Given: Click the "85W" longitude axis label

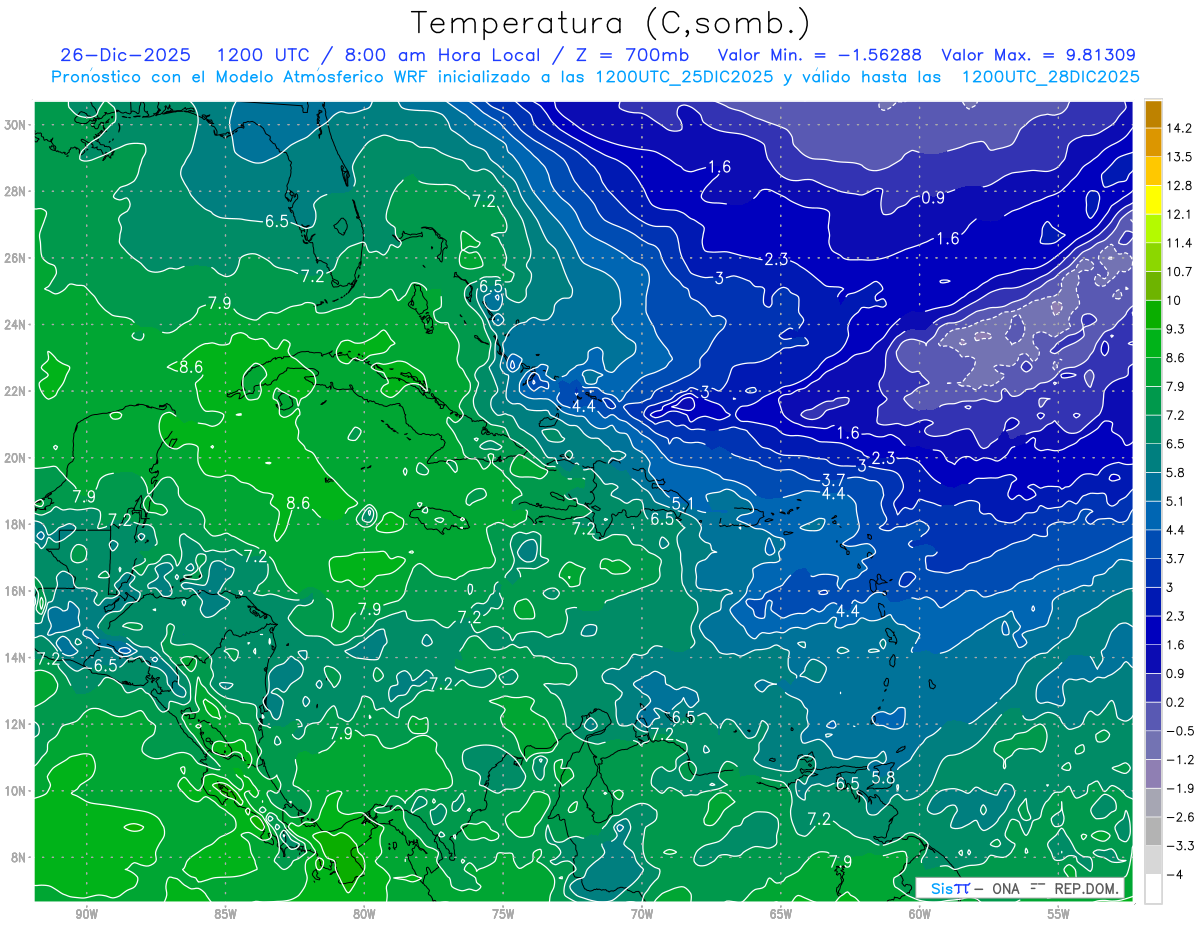Looking at the screenshot, I should pyautogui.click(x=225, y=914).
